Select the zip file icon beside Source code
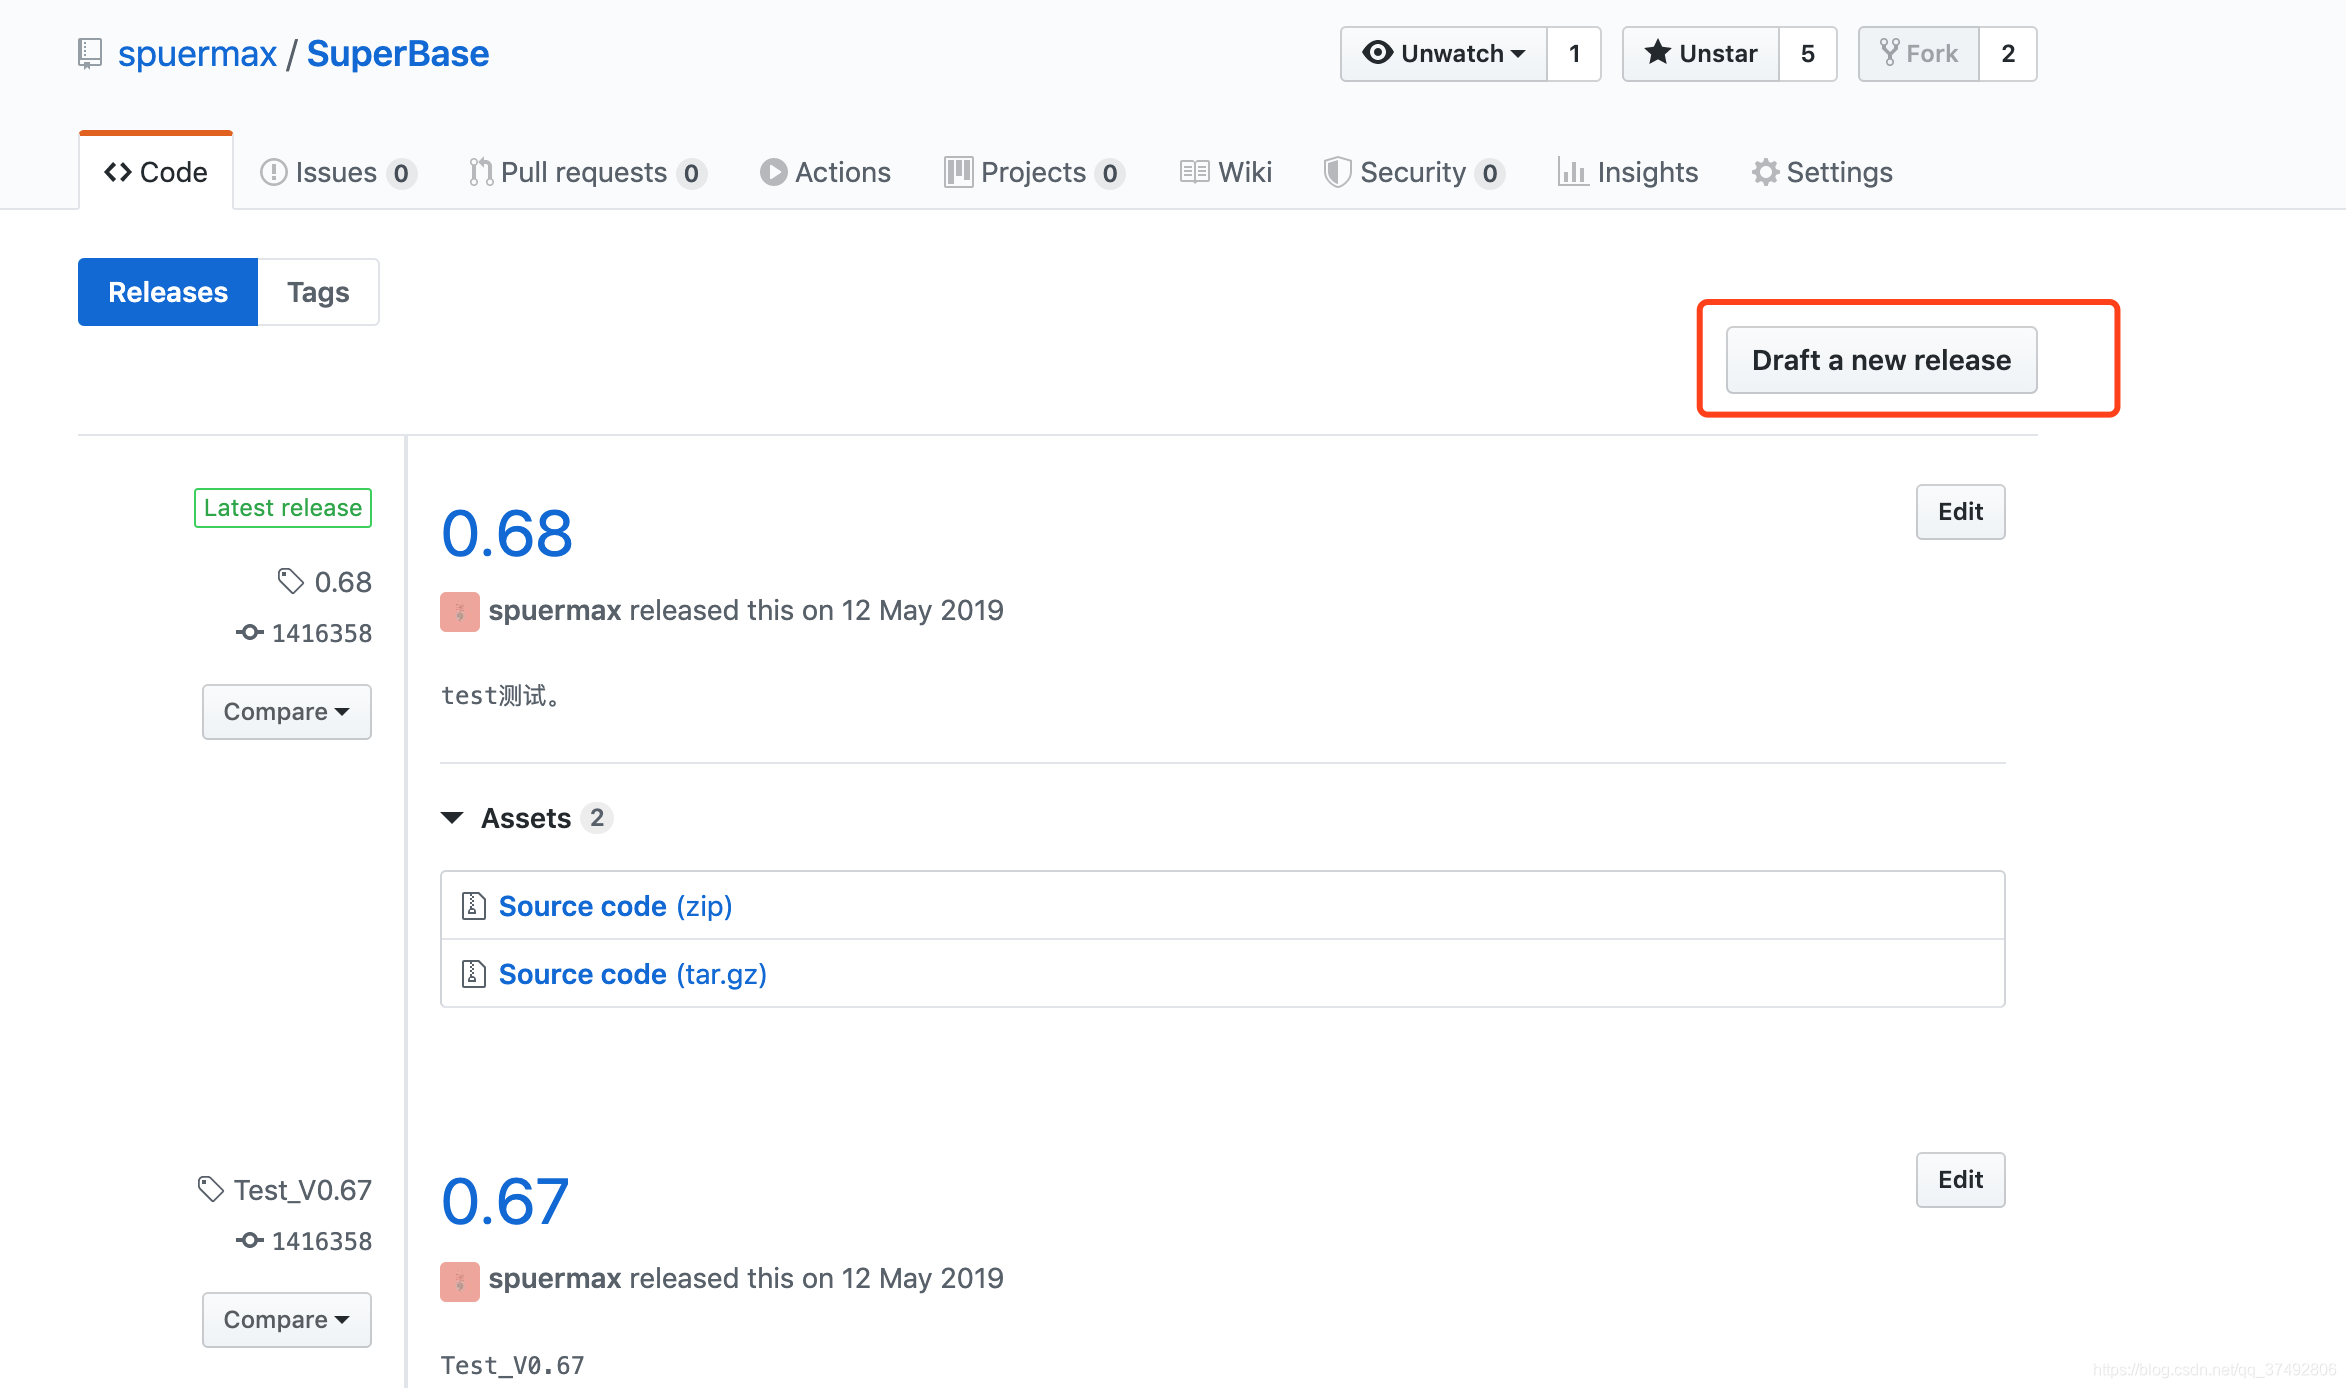The width and height of the screenshot is (2346, 1388). point(473,905)
